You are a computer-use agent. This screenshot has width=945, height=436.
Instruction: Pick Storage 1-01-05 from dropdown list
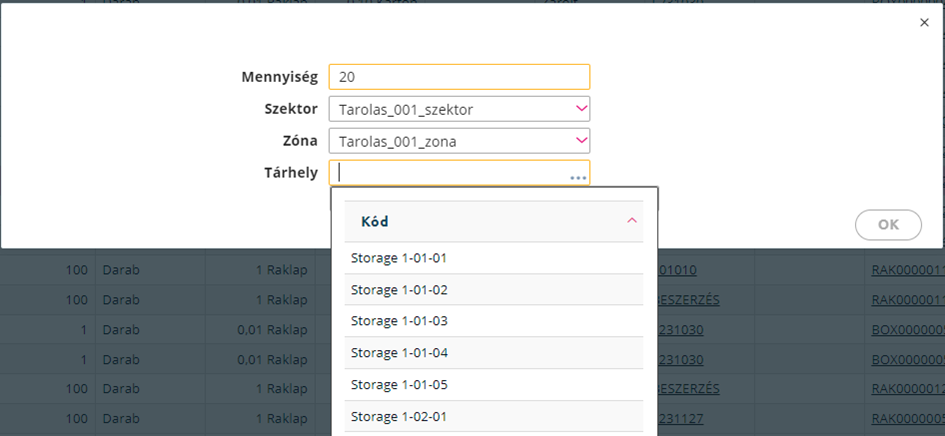coord(494,385)
